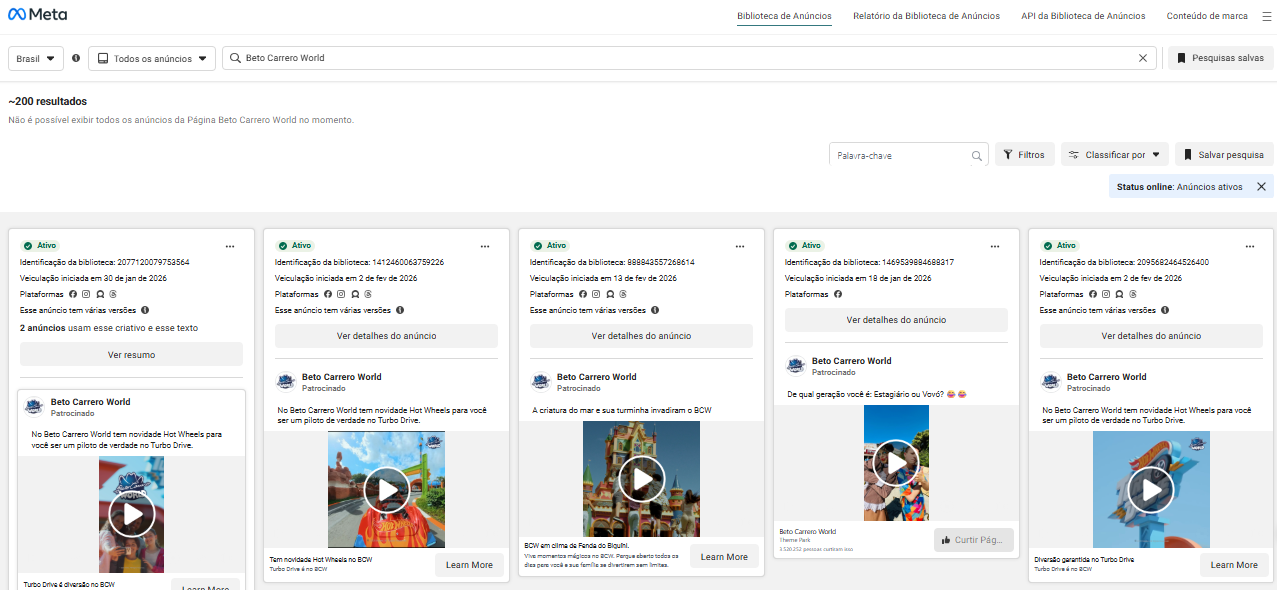Play the video in the third ad
The width and height of the screenshot is (1277, 590).
pos(641,480)
